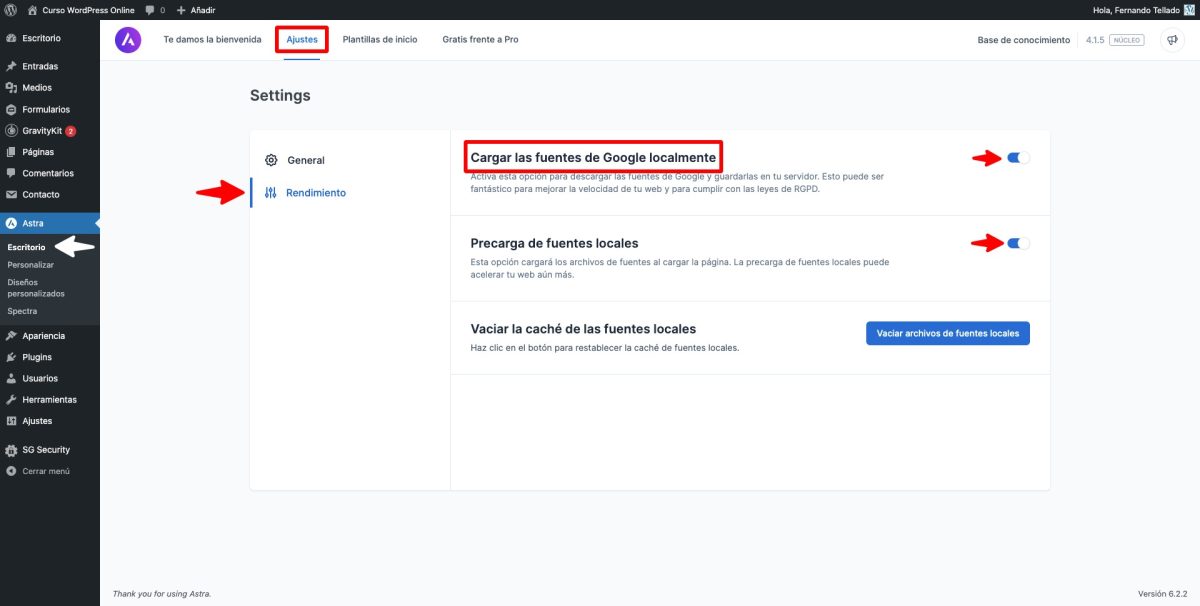The image size is (1200, 606).
Task: Expand the Apariencia sidebar menu
Action: (x=45, y=335)
